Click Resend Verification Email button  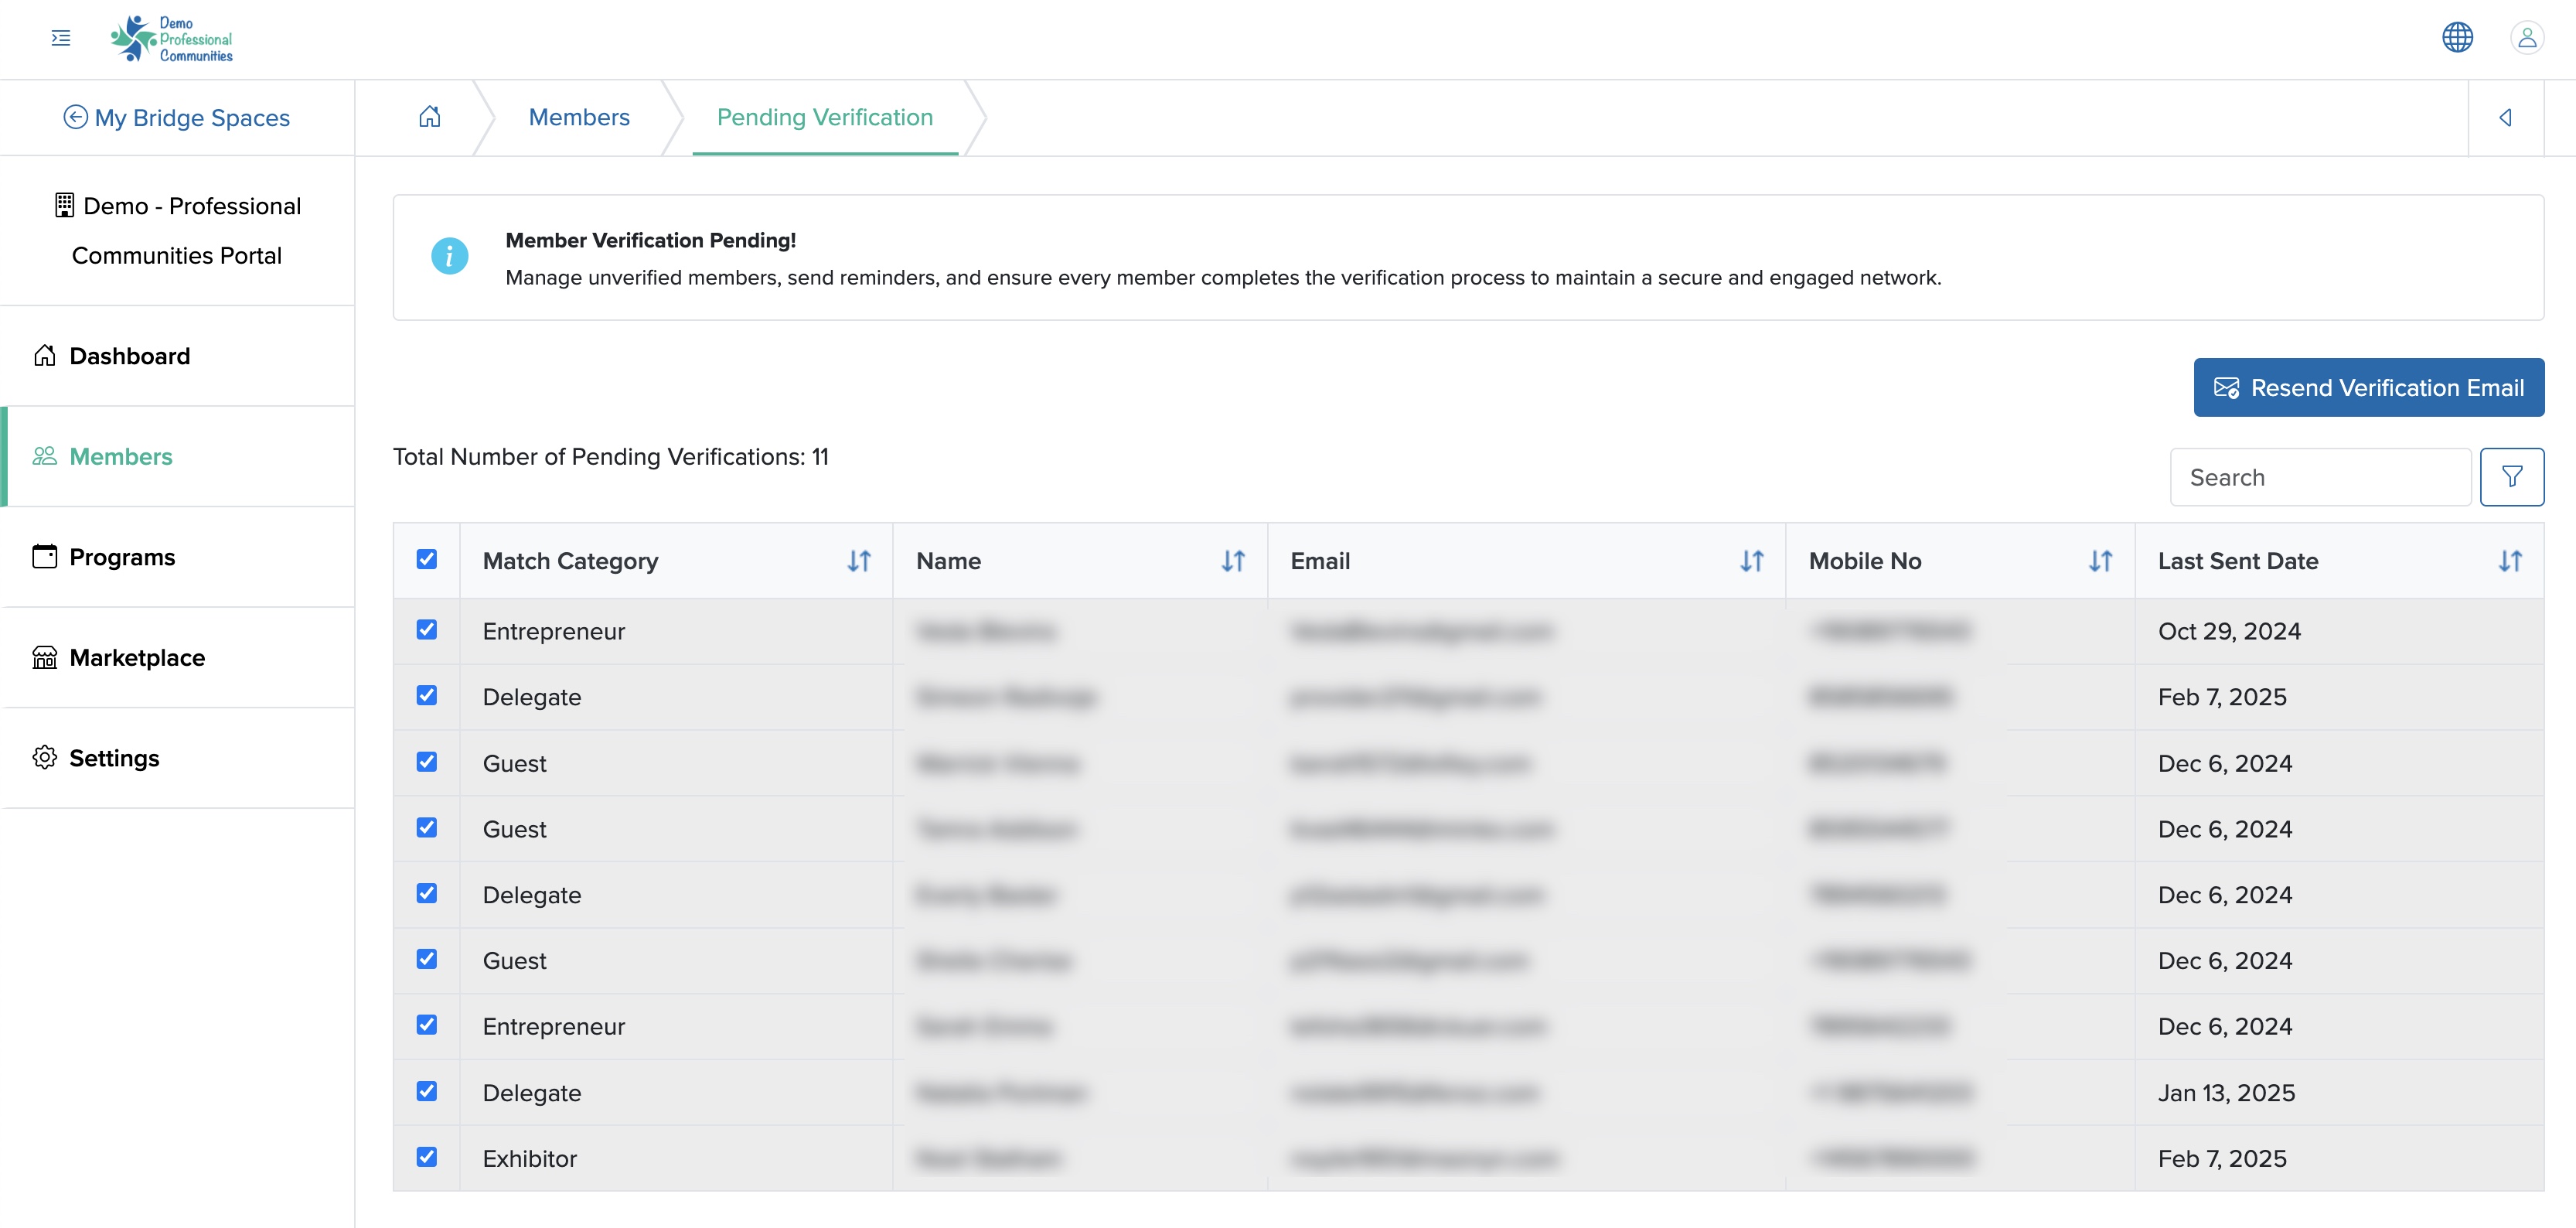(x=2368, y=387)
